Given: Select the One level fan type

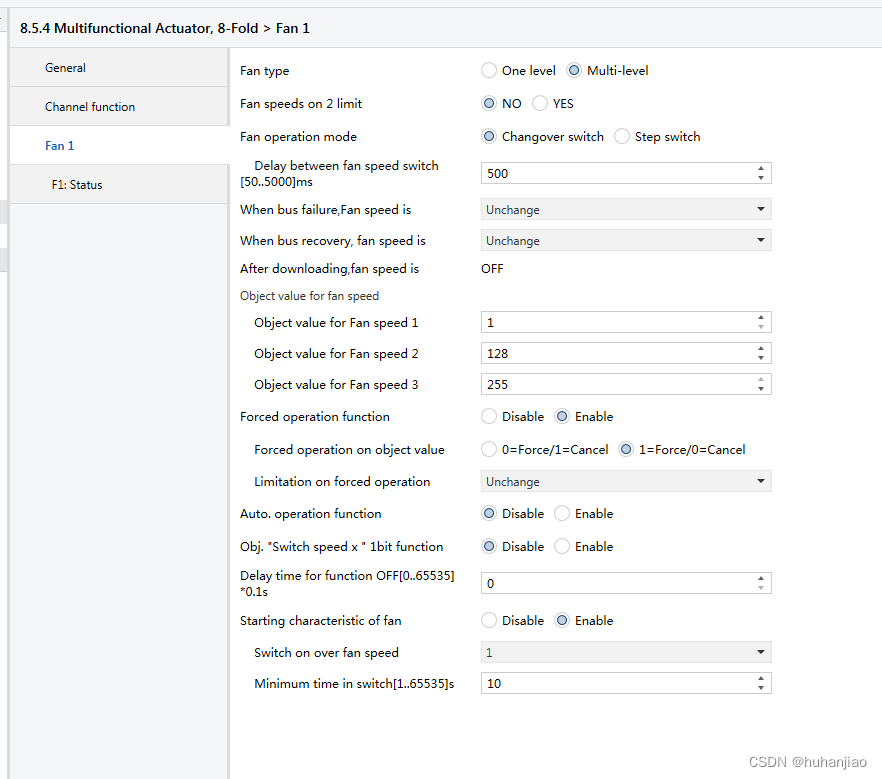Looking at the screenshot, I should [489, 71].
